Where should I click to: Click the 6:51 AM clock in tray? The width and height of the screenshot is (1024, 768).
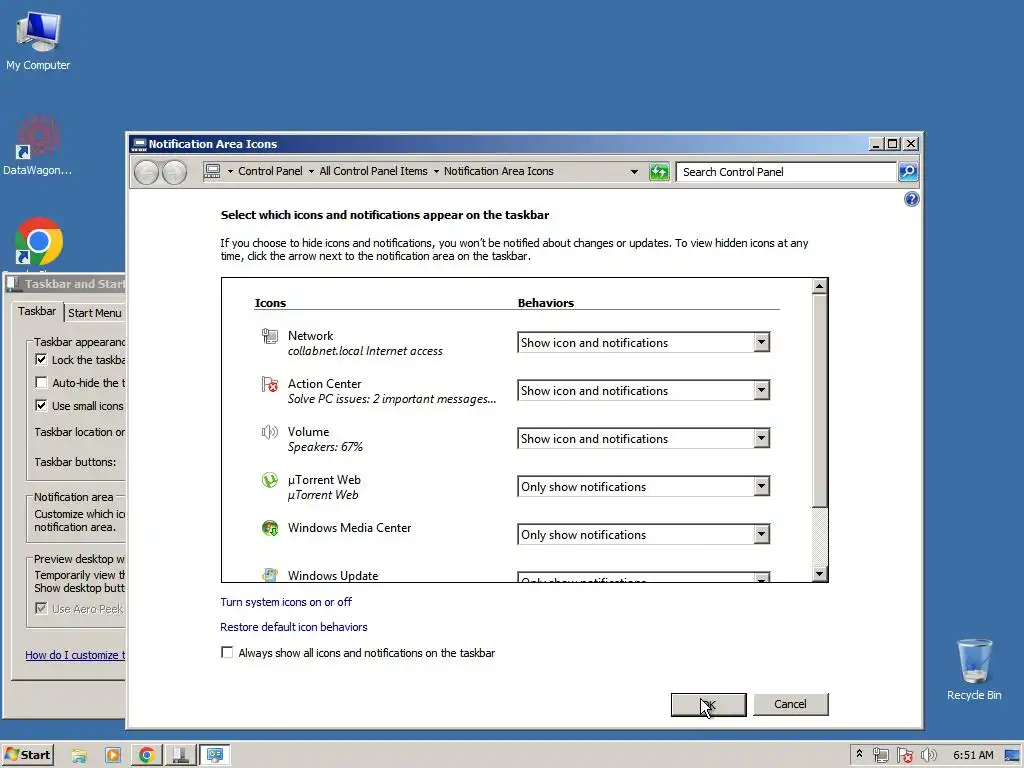click(973, 756)
